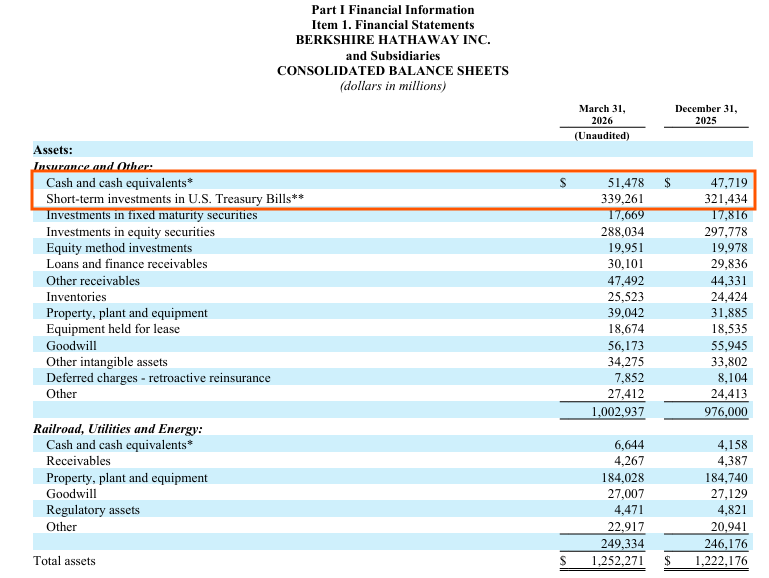This screenshot has width=769, height=578.
Task: Click Railroad Other value 22,917
Action: pos(626,527)
